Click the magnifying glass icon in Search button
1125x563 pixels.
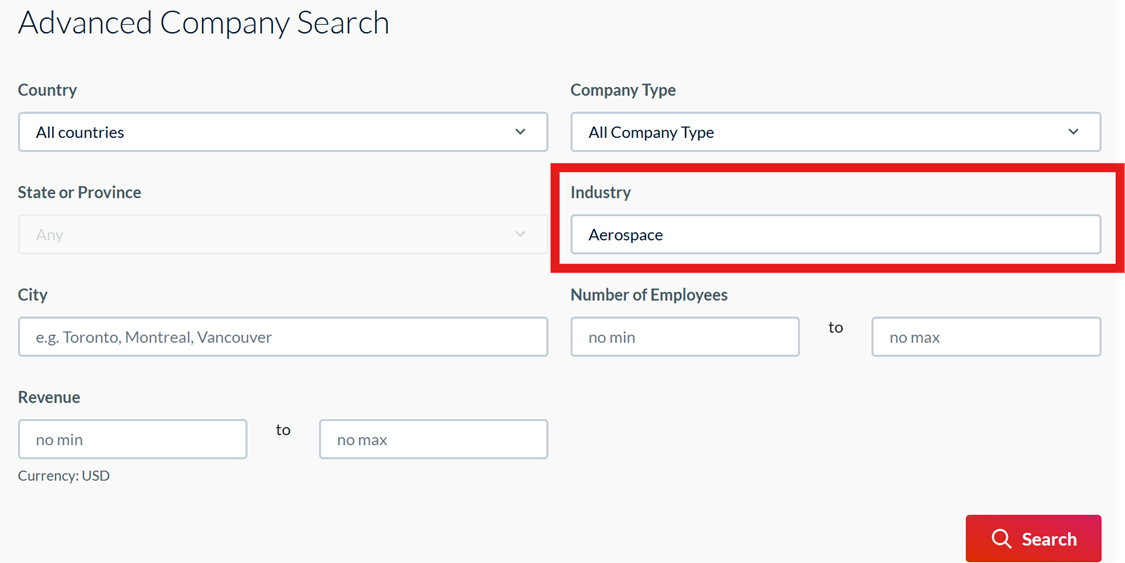(1001, 539)
